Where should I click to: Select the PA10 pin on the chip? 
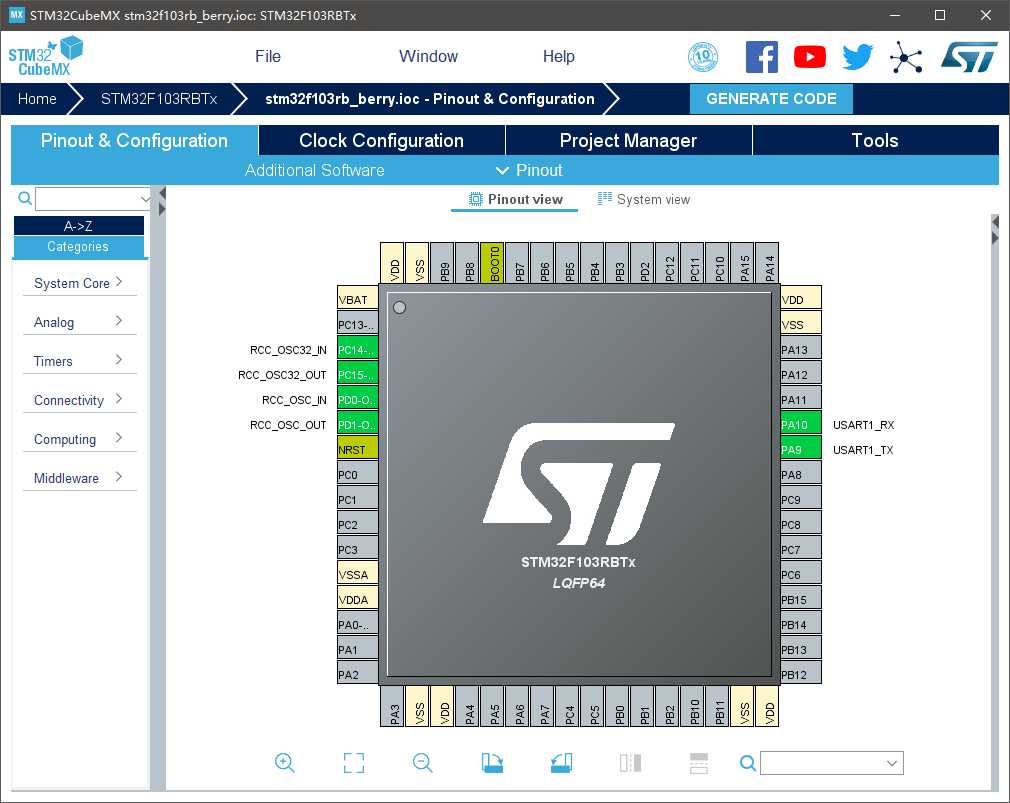tap(801, 424)
